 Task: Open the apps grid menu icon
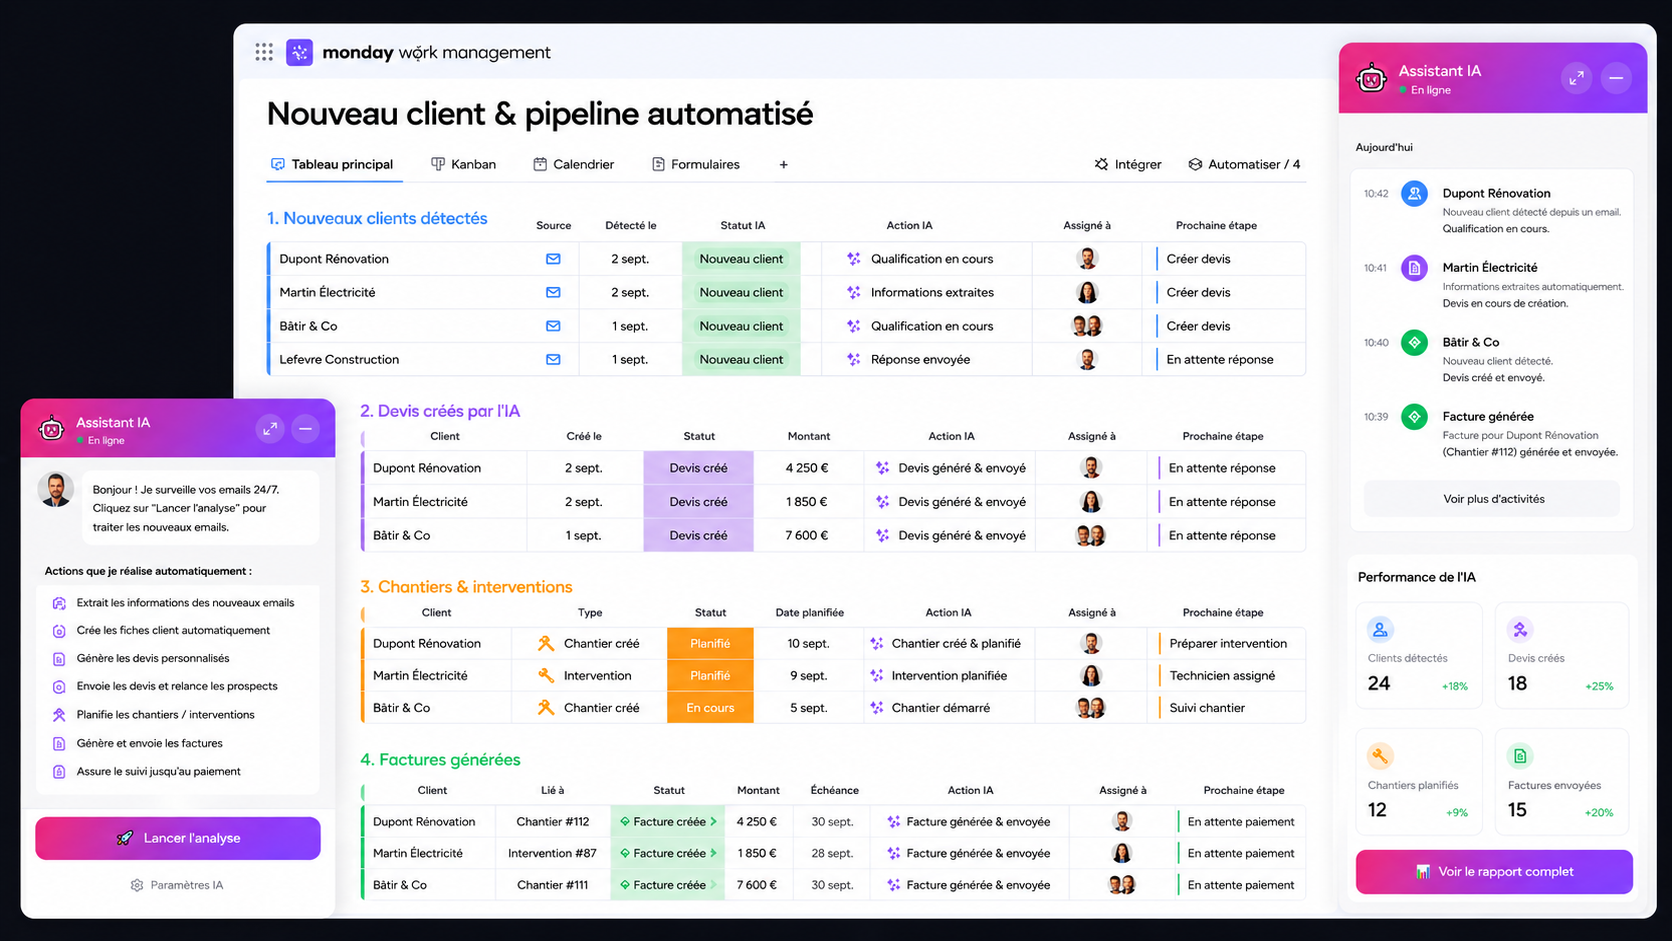(x=264, y=52)
